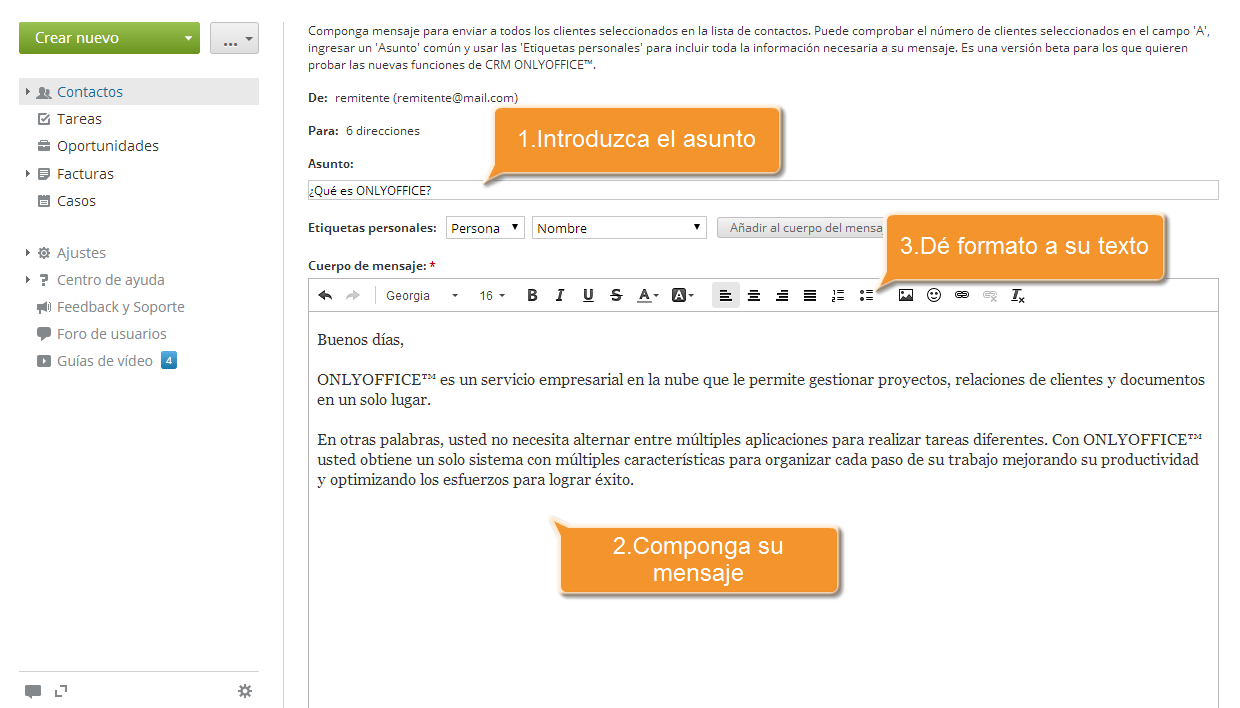Click the Foro de usuarios speech icon
The image size is (1240, 708).
[x=43, y=334]
